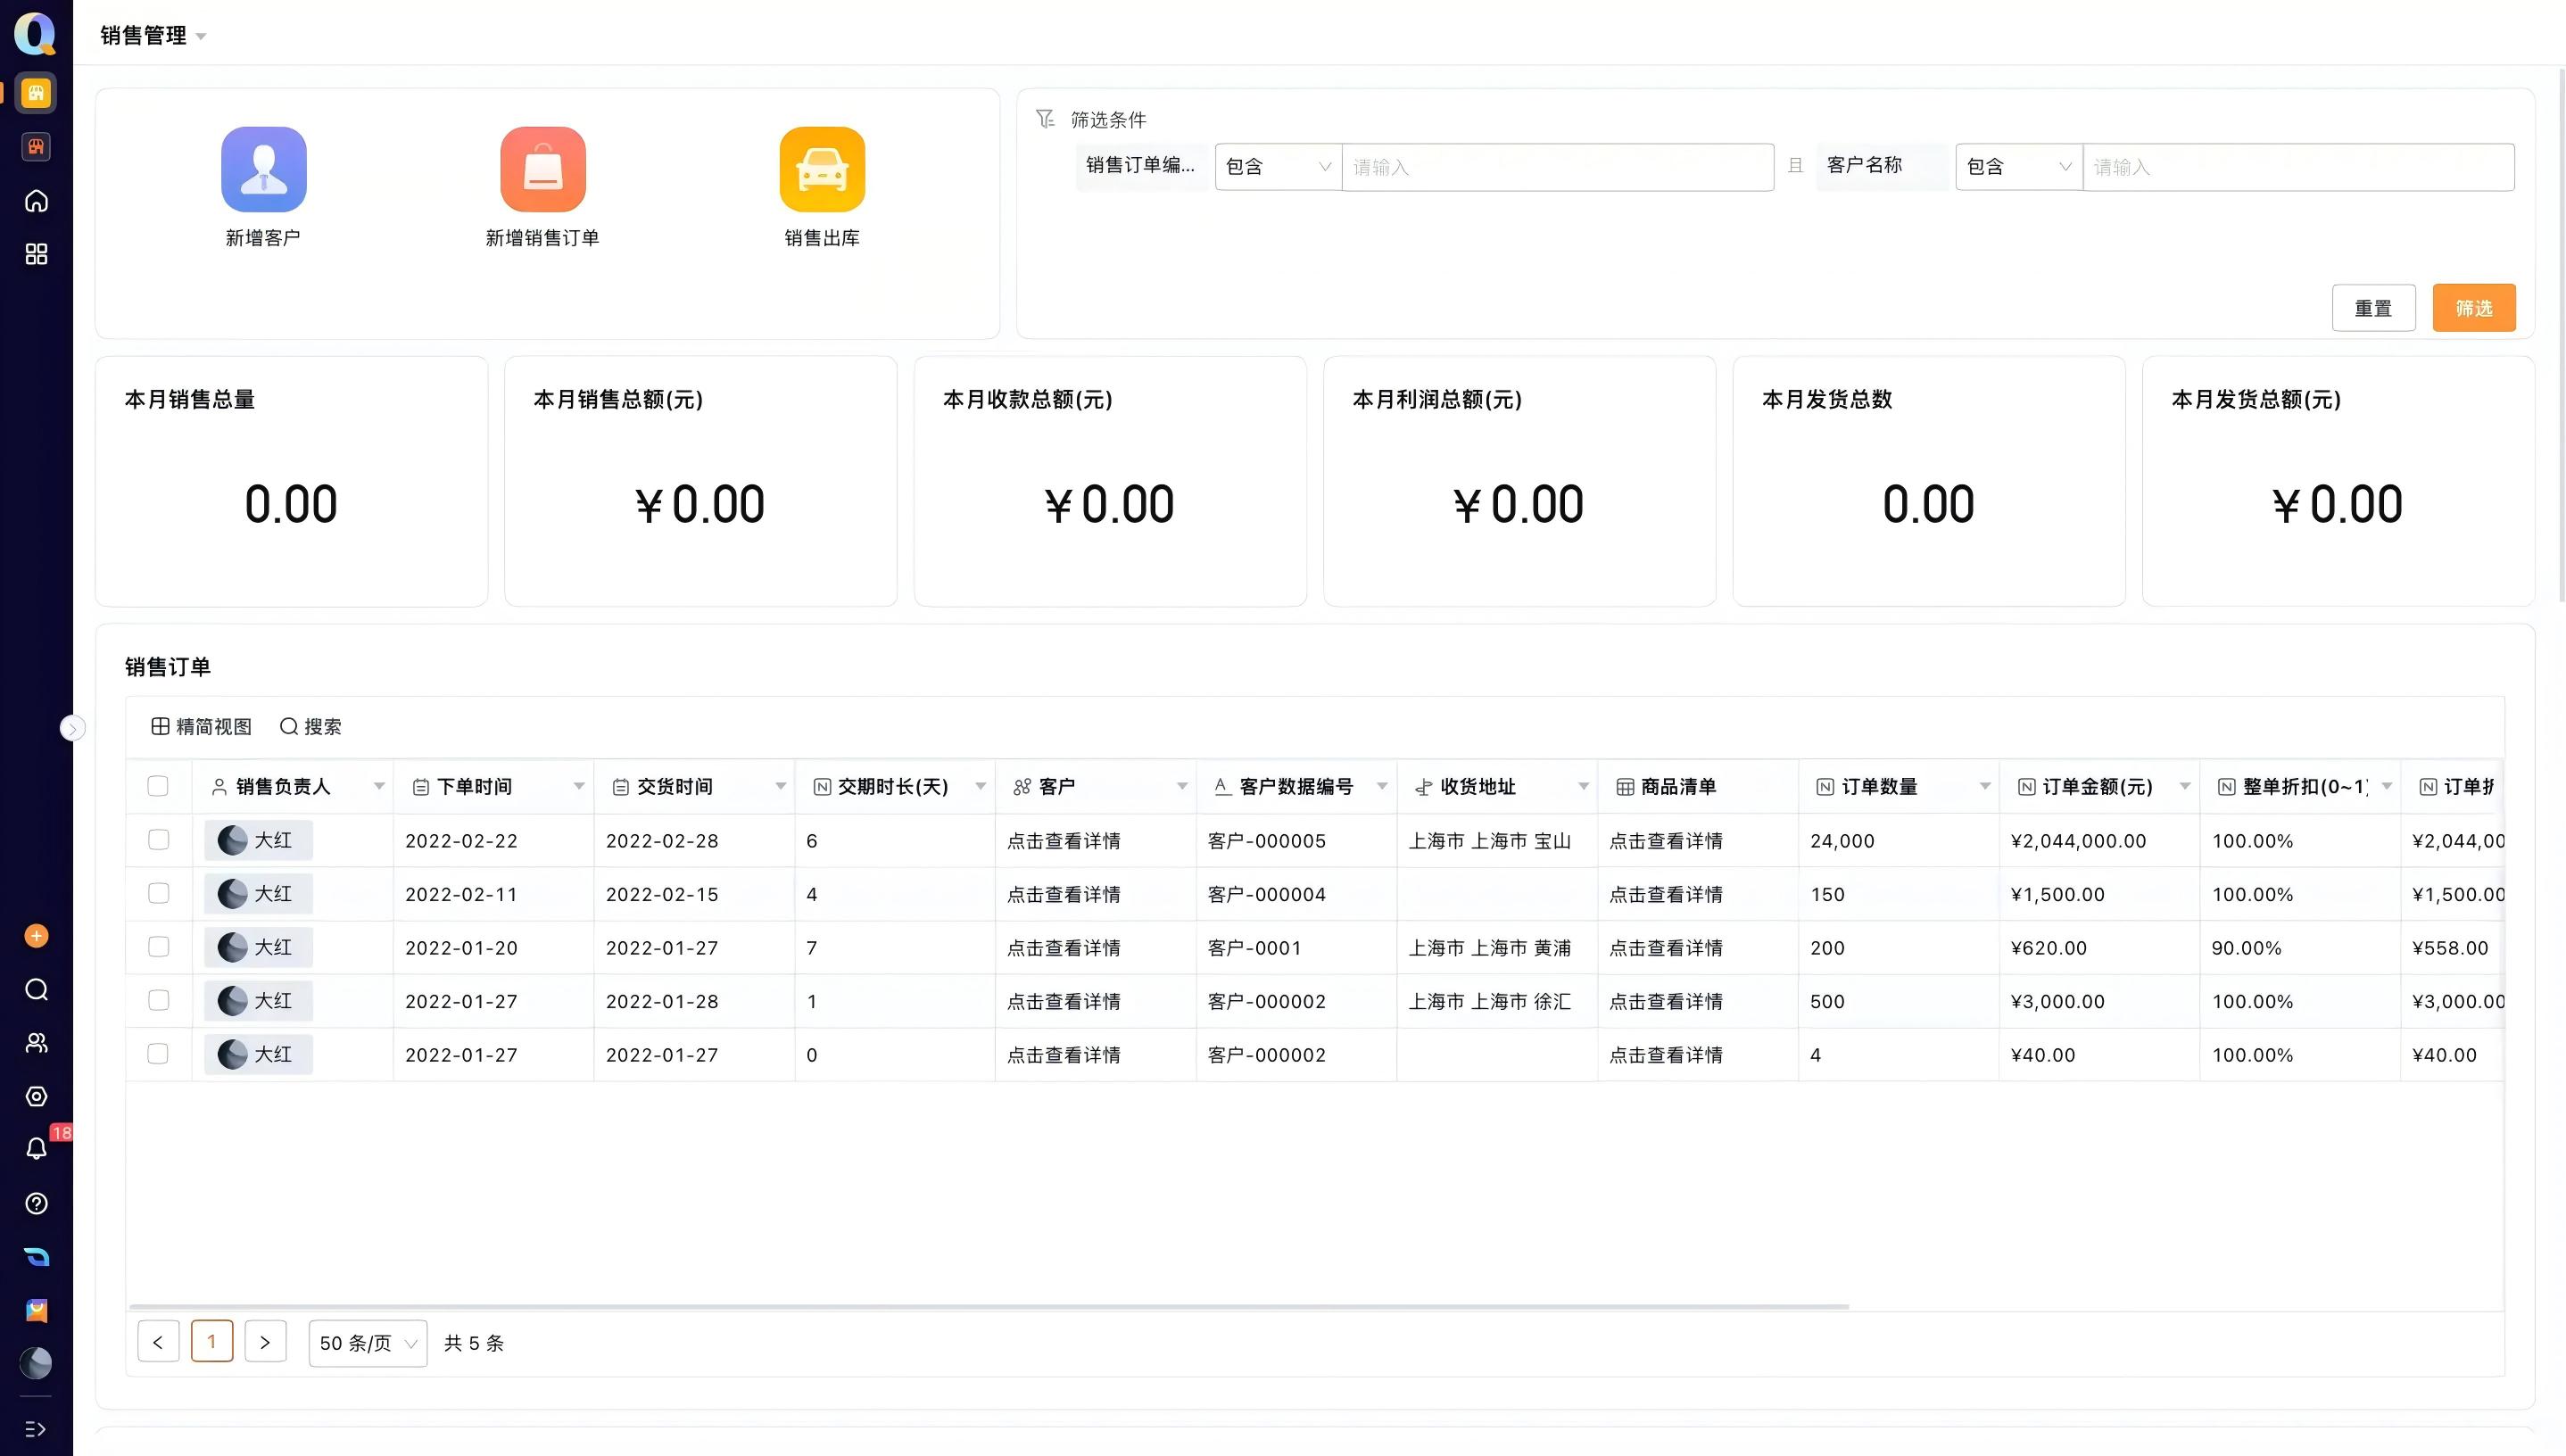
Task: Click the app logo at top left
Action: (35, 34)
